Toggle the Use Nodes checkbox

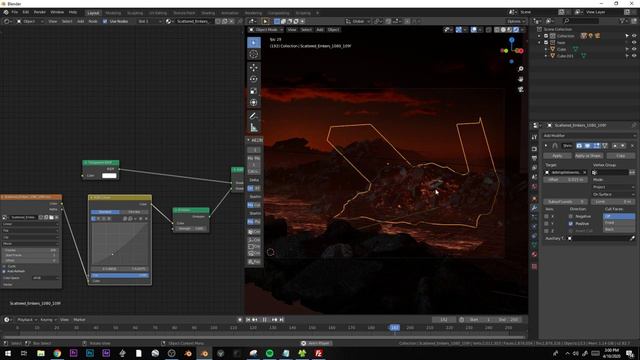pyautogui.click(x=105, y=21)
